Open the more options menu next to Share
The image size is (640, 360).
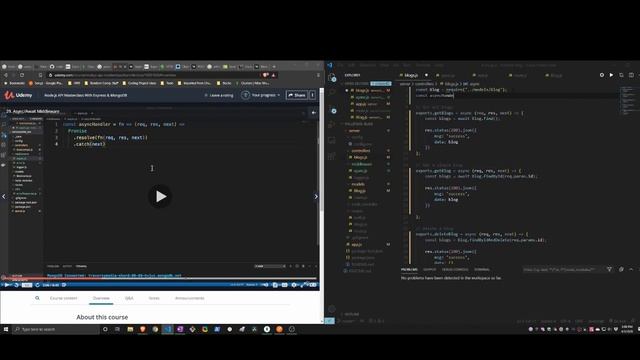[x=312, y=95]
